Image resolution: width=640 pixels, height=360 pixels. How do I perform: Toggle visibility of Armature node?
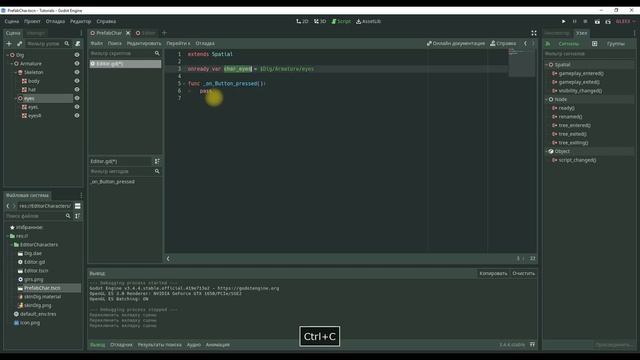point(77,64)
